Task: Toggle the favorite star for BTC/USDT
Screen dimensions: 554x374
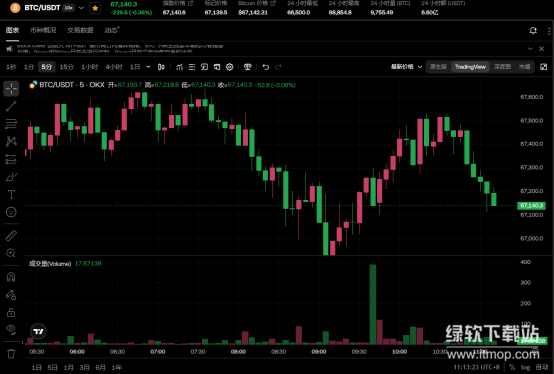Action: pos(95,8)
